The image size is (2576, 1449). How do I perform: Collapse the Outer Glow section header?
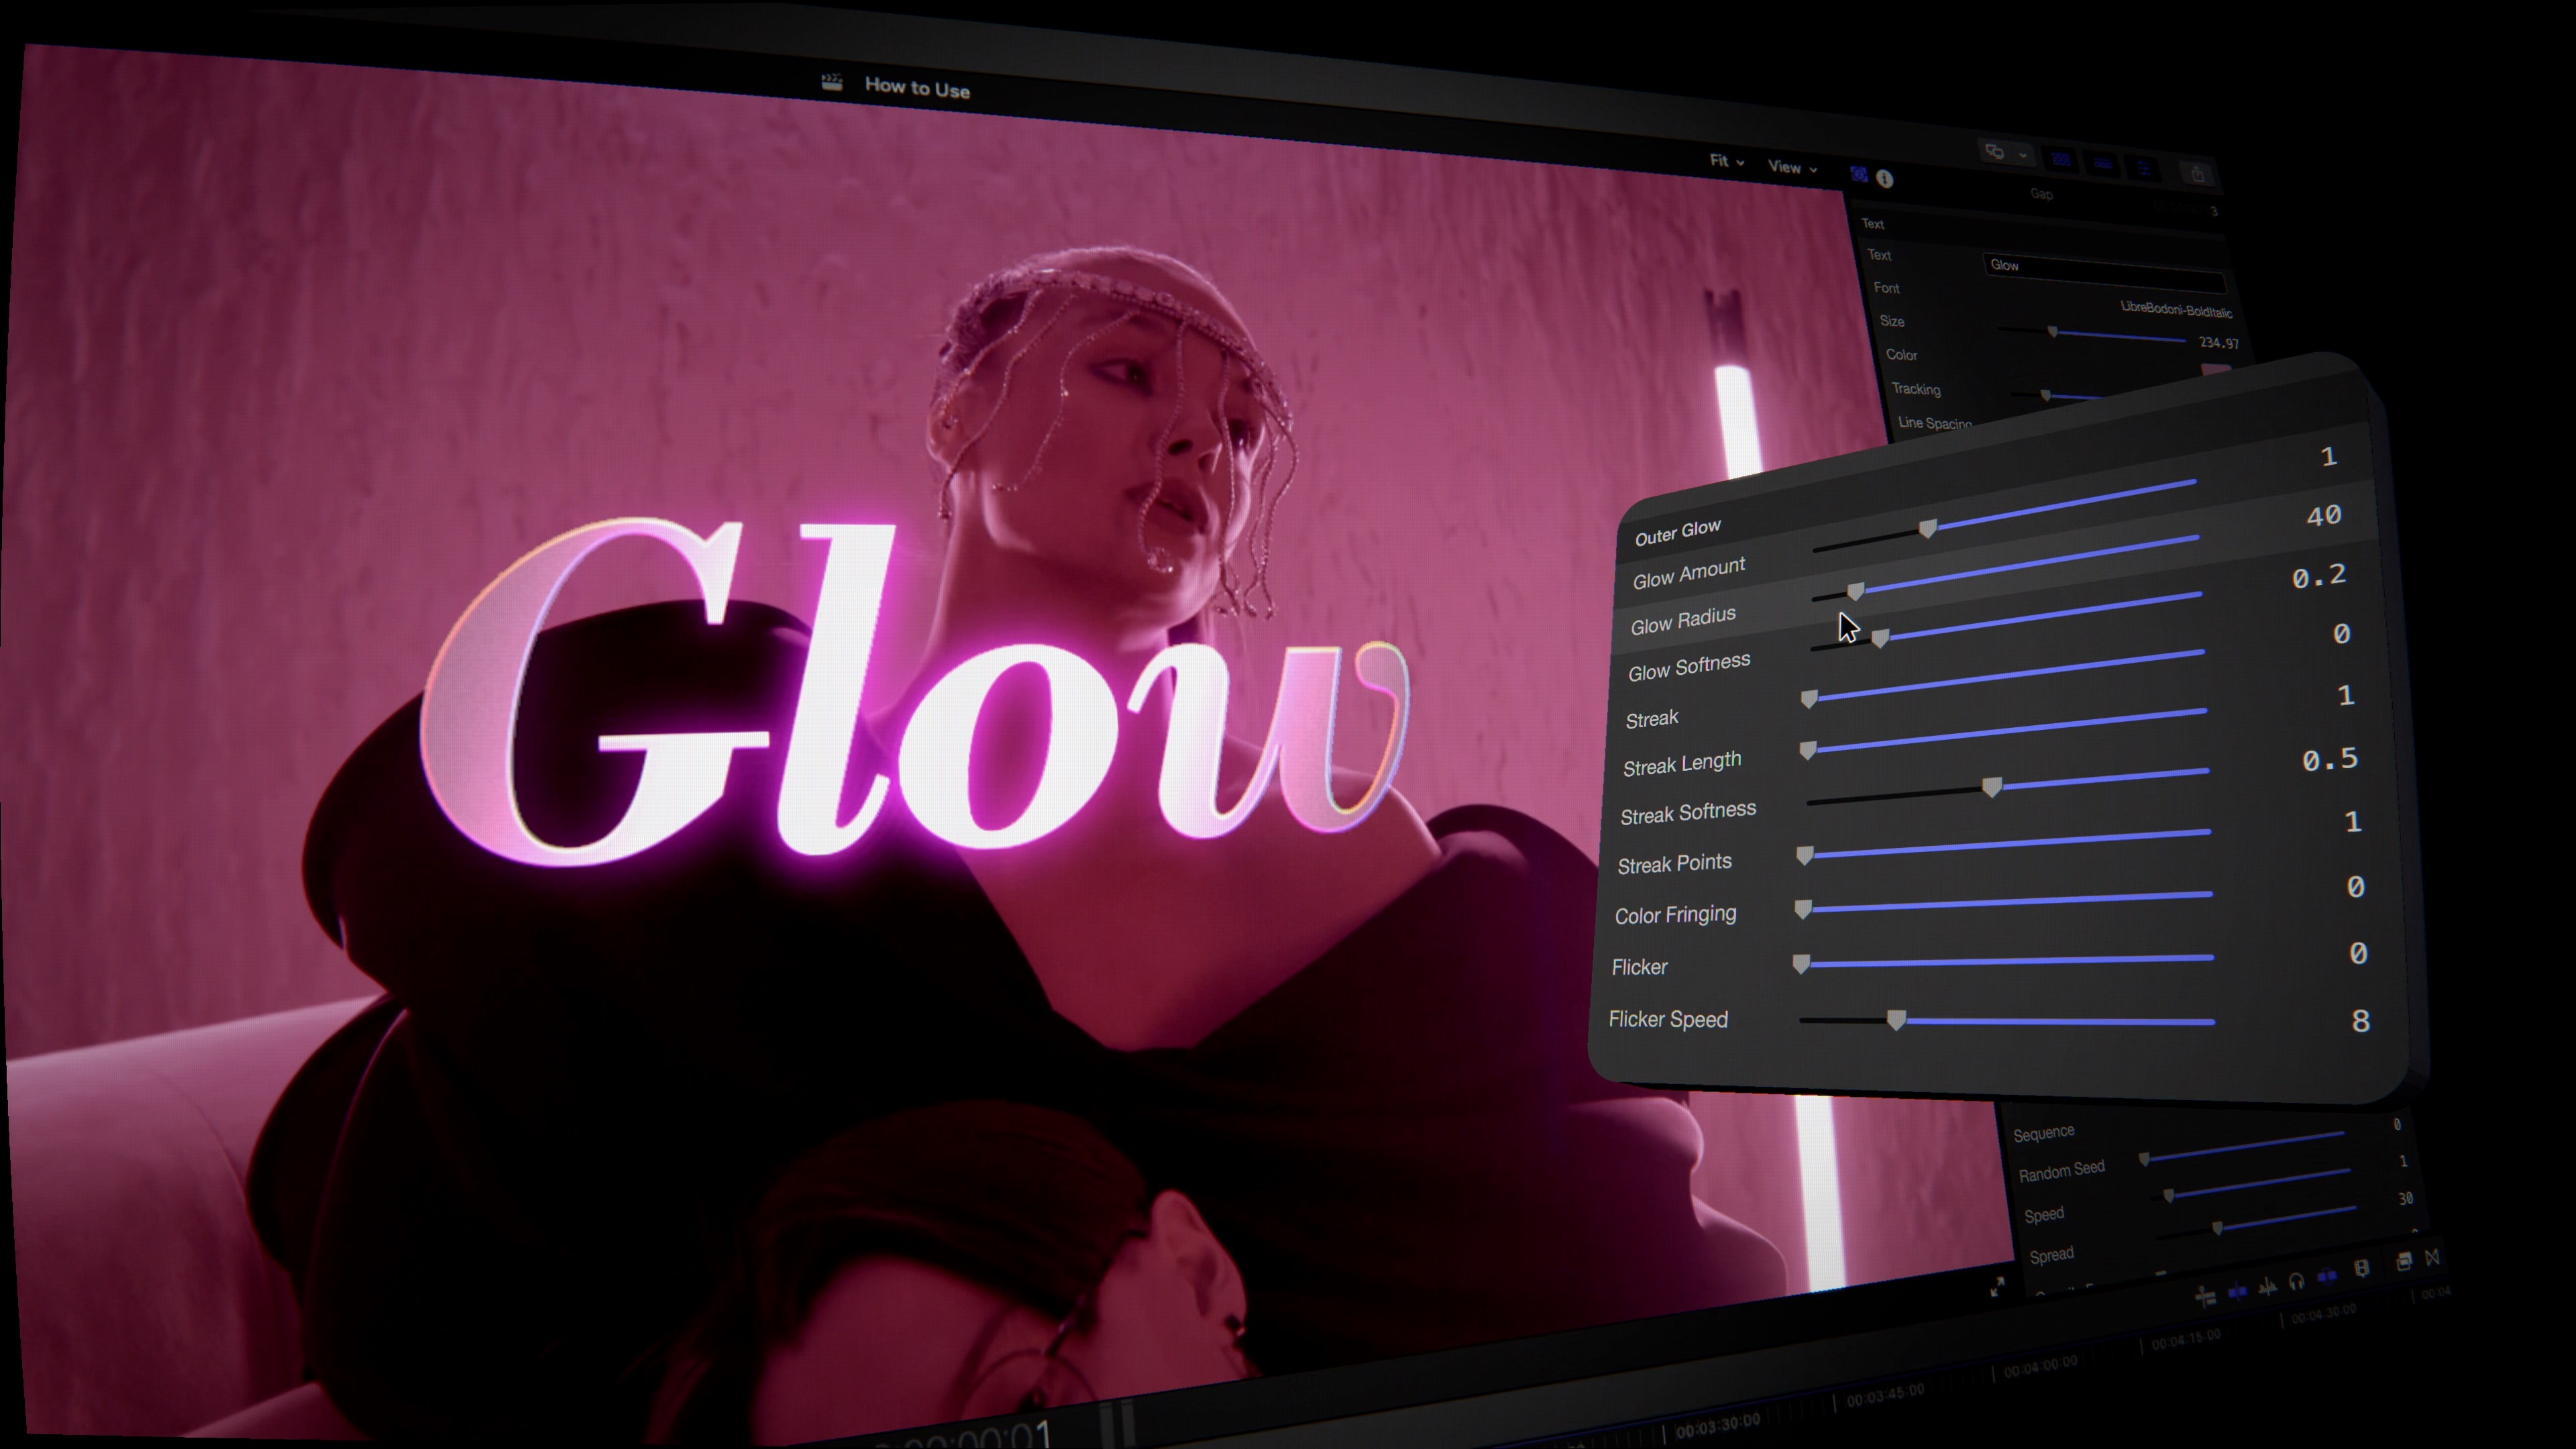coord(1678,533)
